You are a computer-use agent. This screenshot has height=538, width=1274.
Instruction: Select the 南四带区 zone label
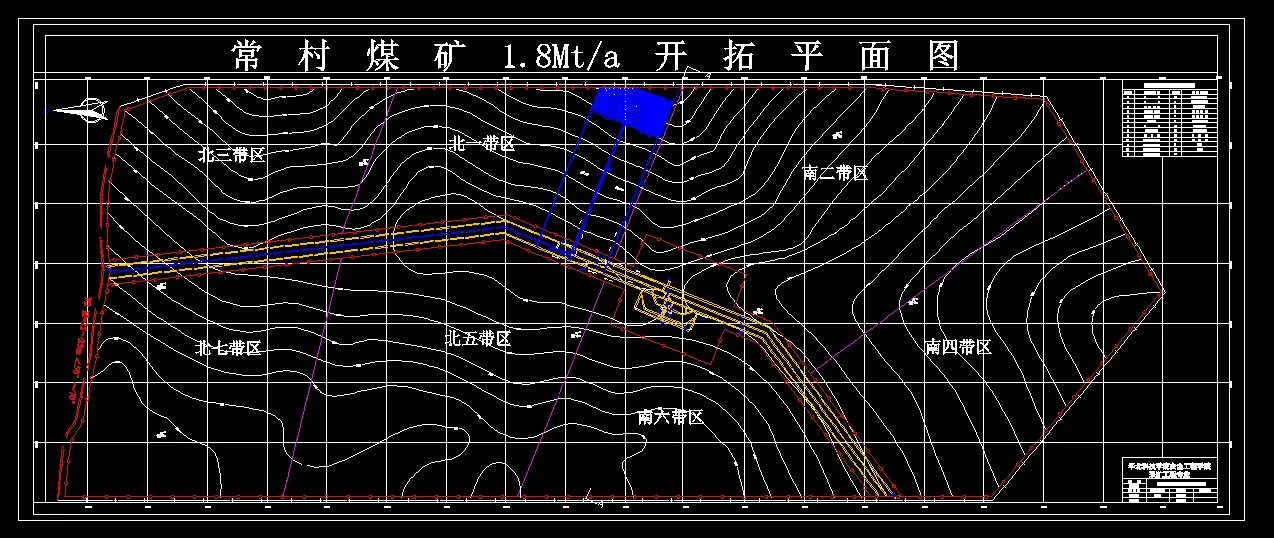[x=958, y=347]
